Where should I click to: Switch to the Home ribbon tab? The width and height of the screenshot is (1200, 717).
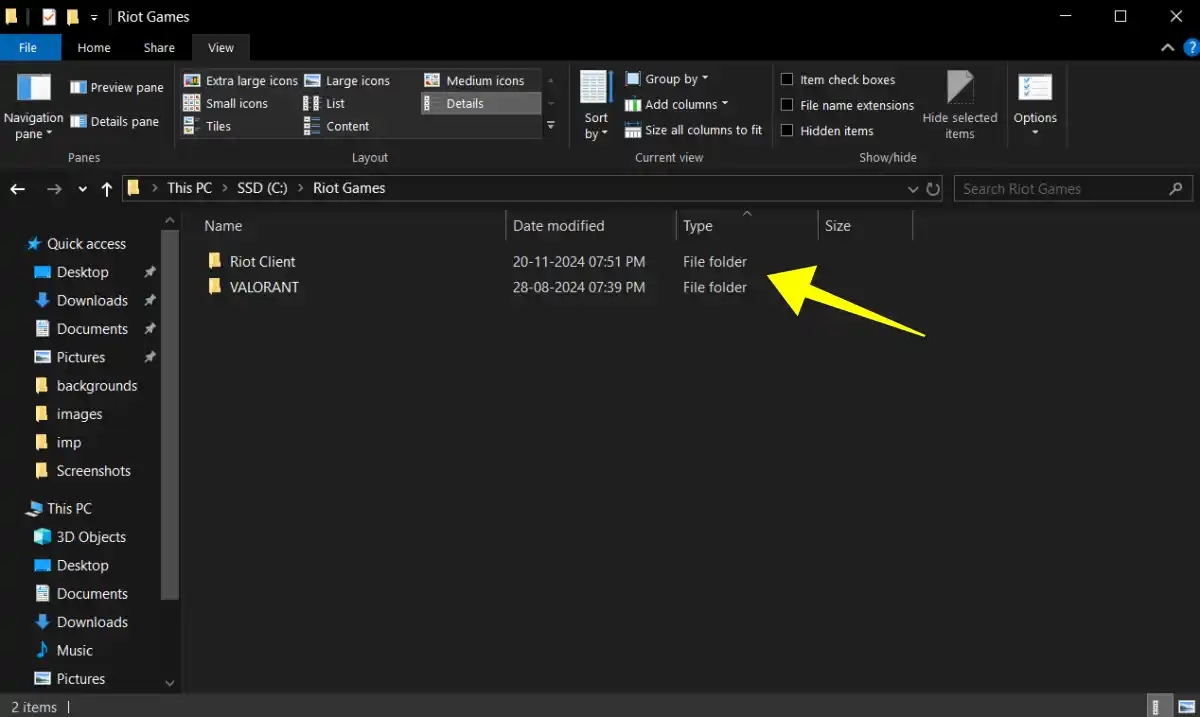tap(93, 47)
